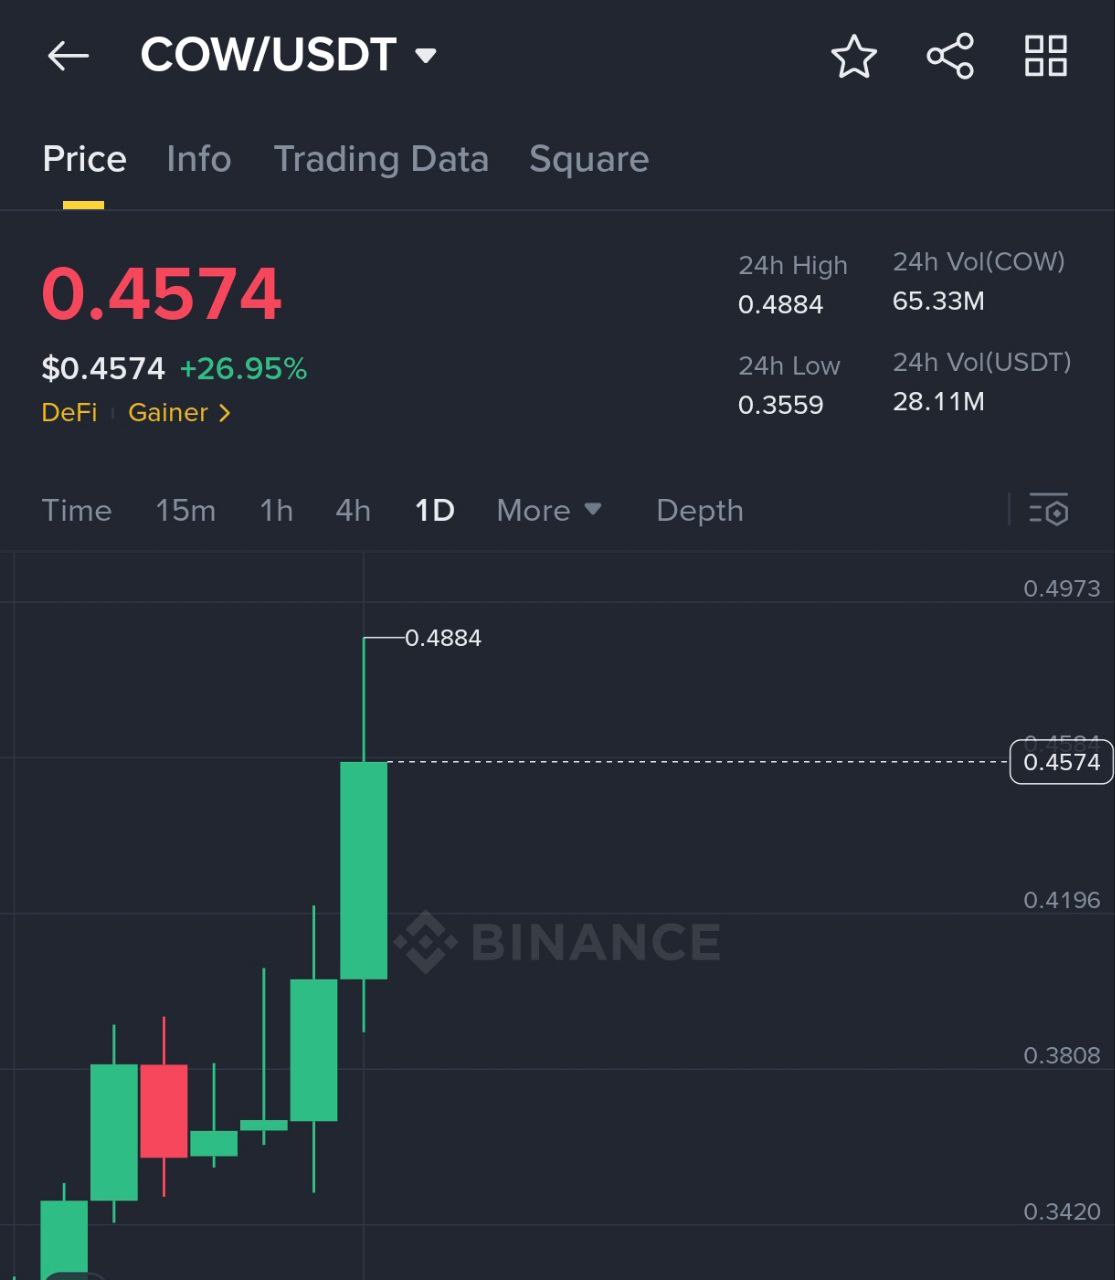1115x1280 pixels.
Task: Tap the Gainer tag link
Action: tap(168, 413)
